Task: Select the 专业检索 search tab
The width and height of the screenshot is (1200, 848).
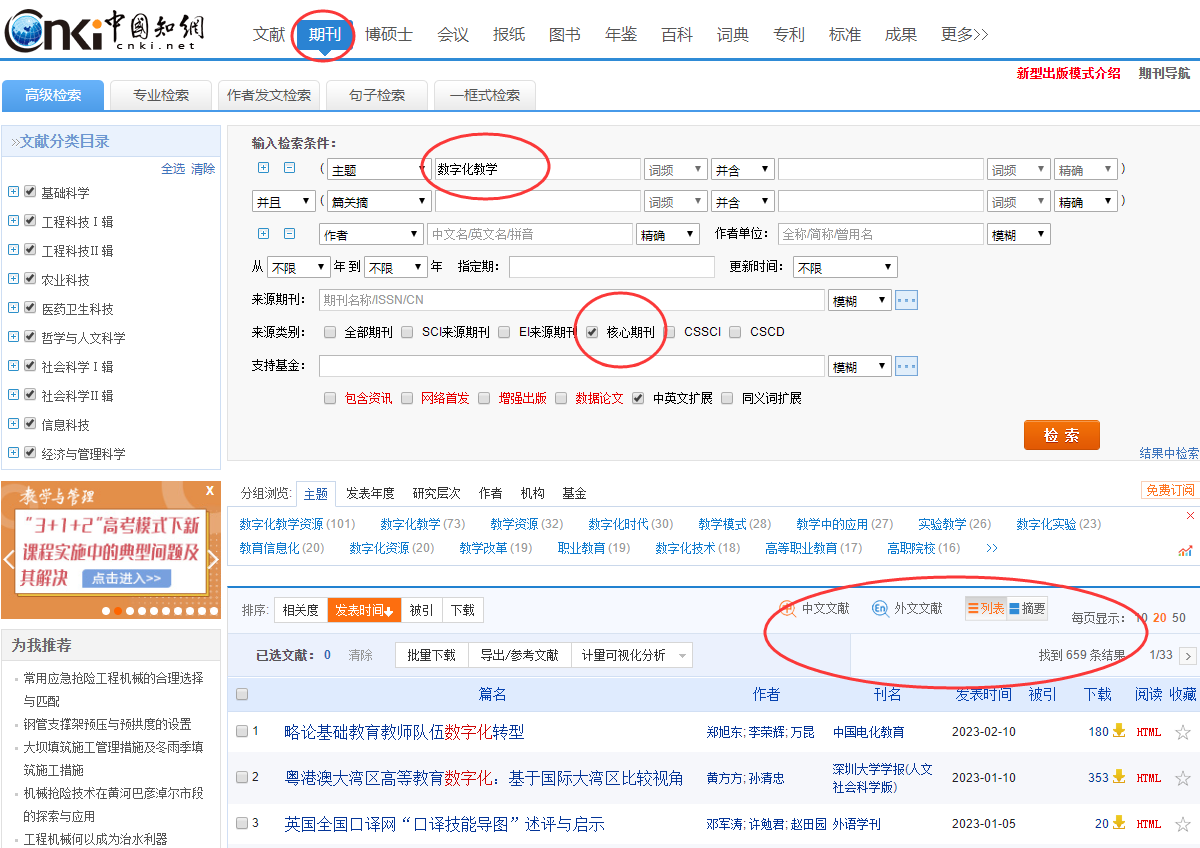Action: [x=161, y=95]
